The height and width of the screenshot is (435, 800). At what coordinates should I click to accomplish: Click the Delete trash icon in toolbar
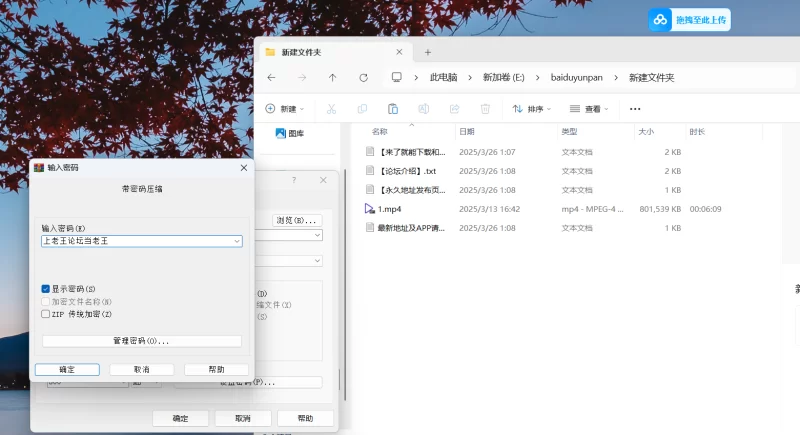pyautogui.click(x=485, y=109)
